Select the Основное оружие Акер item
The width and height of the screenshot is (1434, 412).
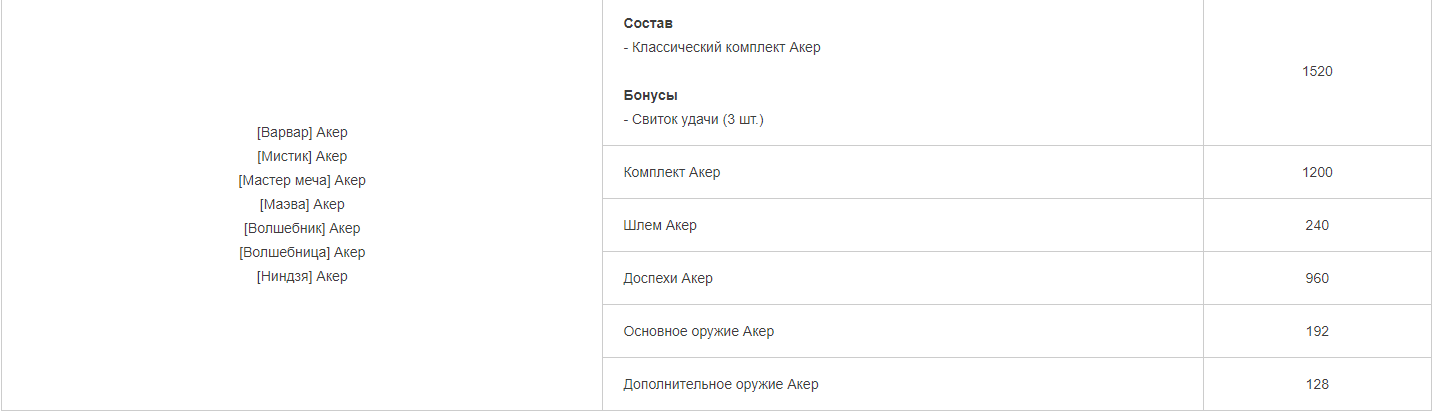[698, 332]
